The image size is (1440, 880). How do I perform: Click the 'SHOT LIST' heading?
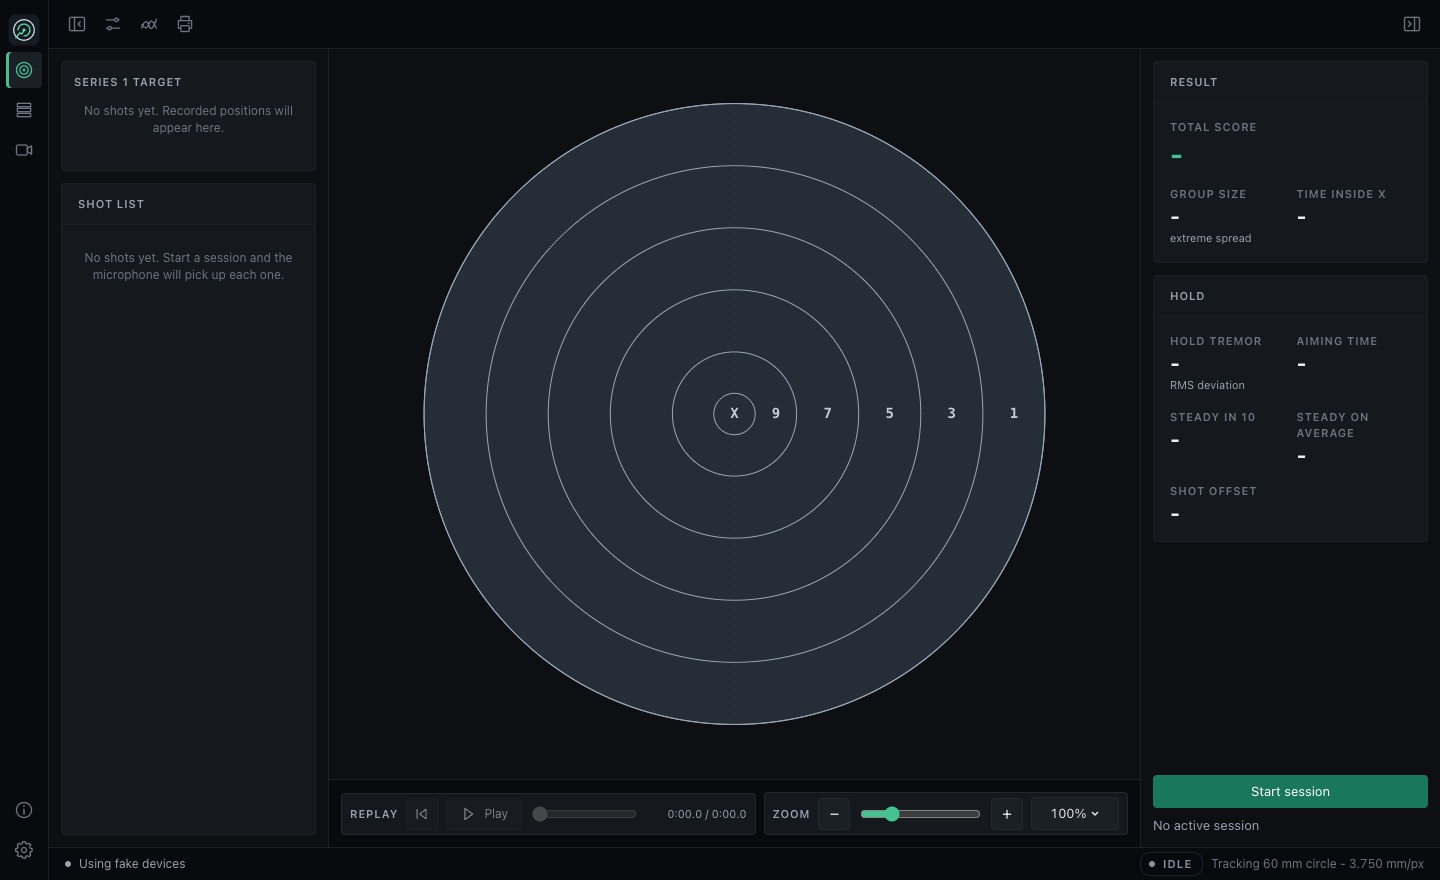[111, 204]
